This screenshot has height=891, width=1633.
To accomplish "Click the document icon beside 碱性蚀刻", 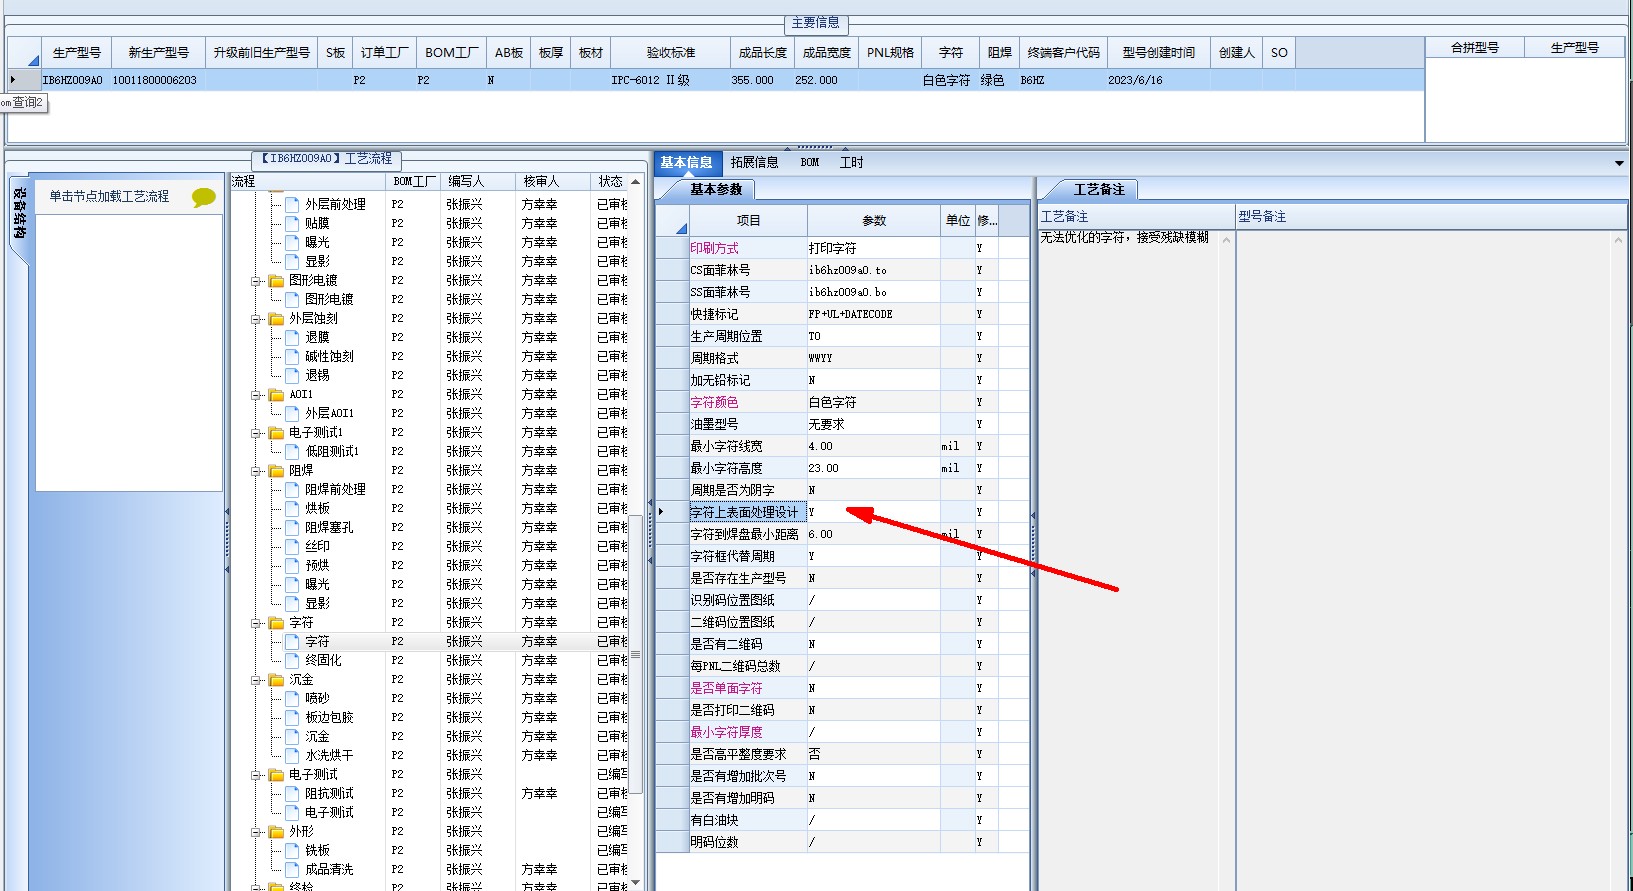I will pyautogui.click(x=293, y=356).
